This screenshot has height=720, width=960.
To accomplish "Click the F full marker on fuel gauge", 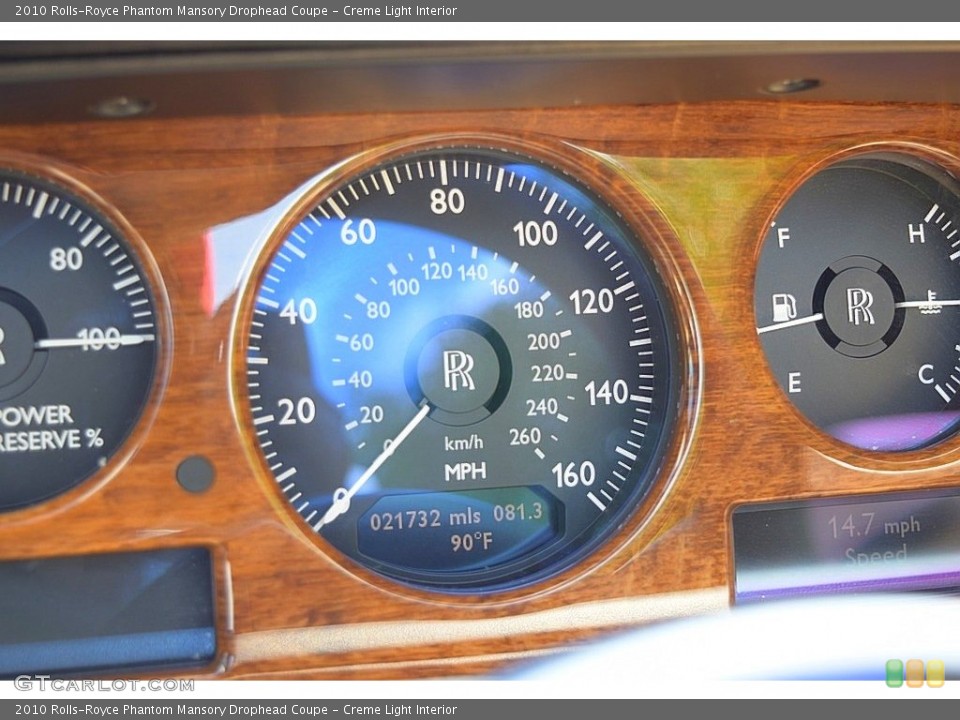I will 783,238.
